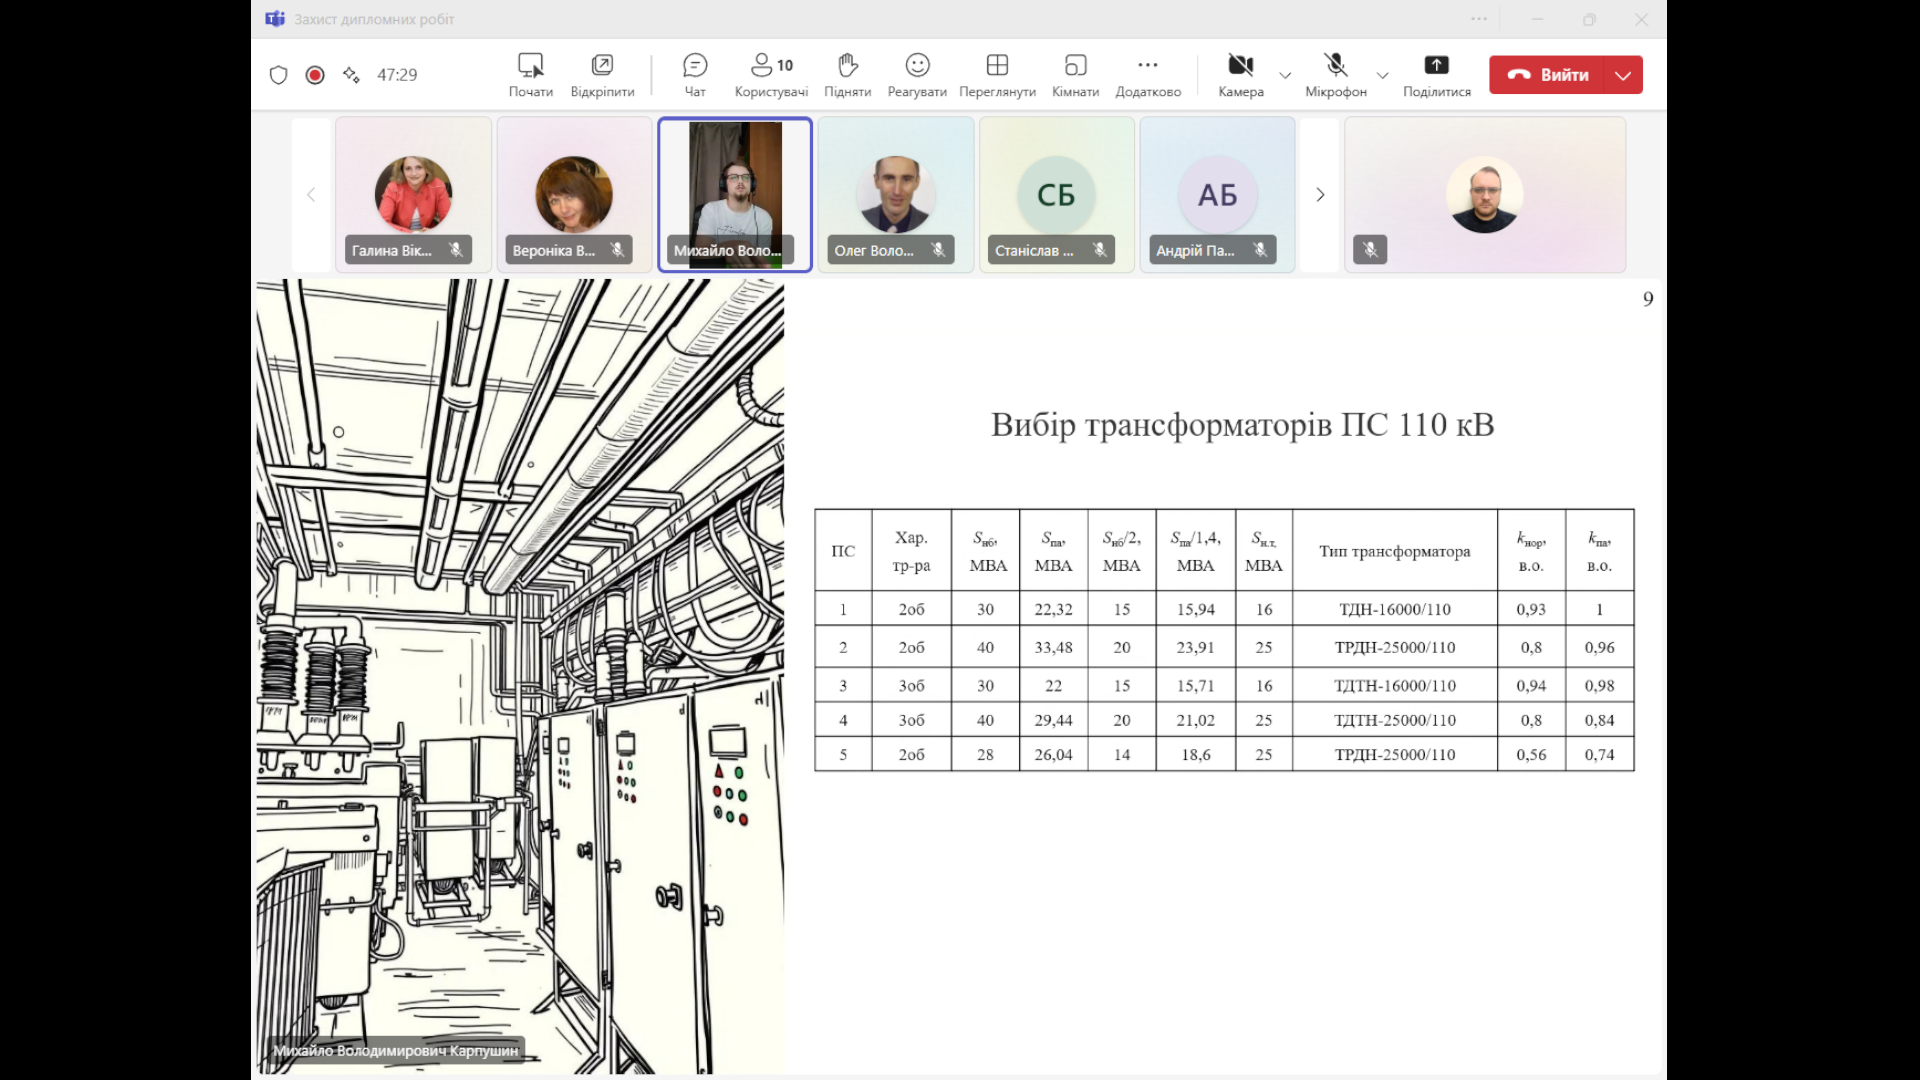
Task: Unmute the microphone (Мікрофон)
Action: 1335,74
